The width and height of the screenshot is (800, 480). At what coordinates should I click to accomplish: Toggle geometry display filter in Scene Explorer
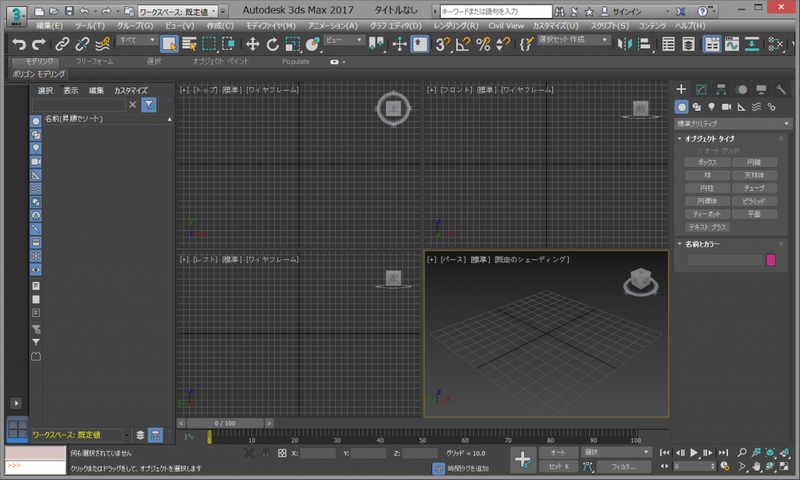(x=36, y=121)
